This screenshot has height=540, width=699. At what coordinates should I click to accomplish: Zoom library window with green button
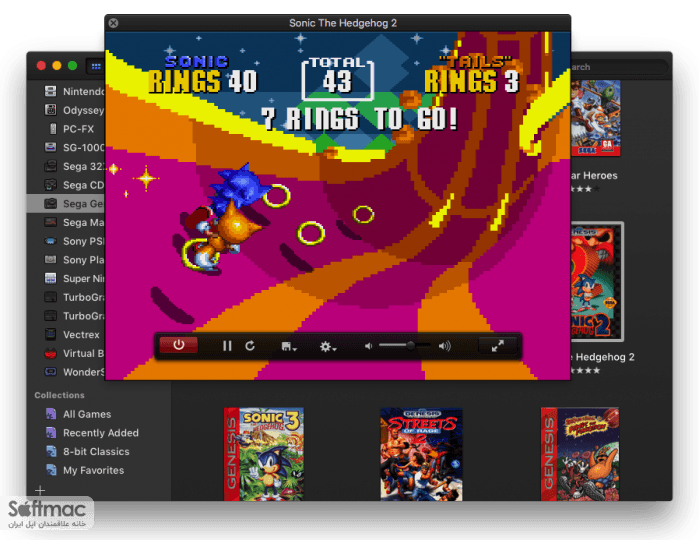pos(73,66)
